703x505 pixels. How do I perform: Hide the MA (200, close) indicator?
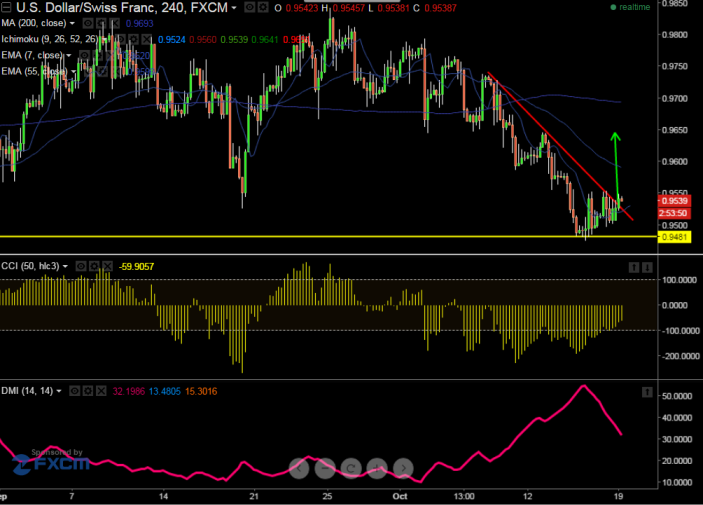click(88, 23)
